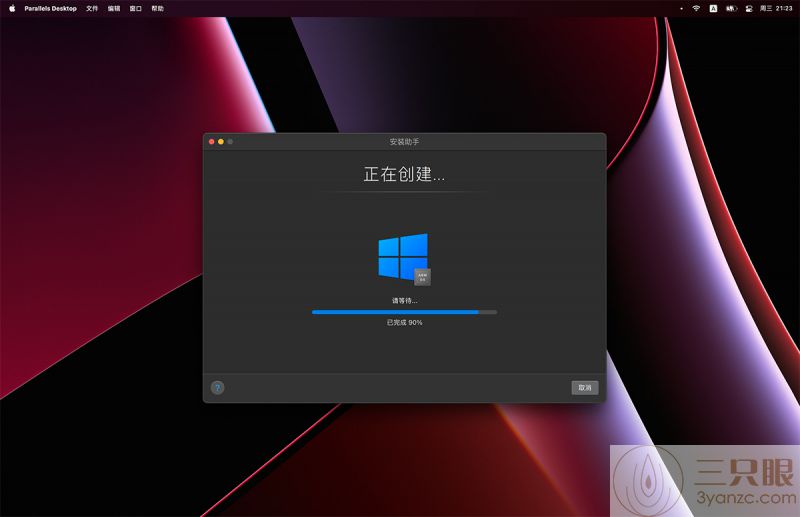Viewport: 800px width, 517px height.
Task: Cancel the creation with 取消 button
Action: (x=585, y=387)
